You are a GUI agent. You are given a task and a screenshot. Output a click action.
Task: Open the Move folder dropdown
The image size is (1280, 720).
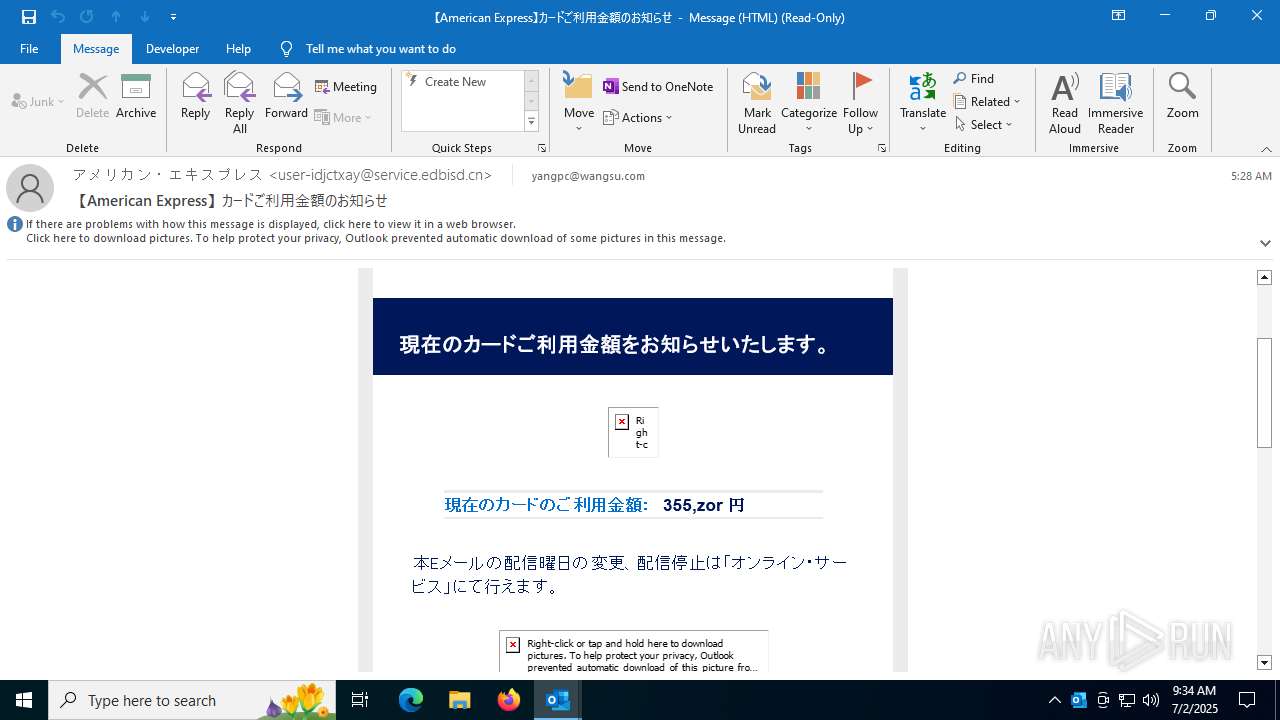579,103
